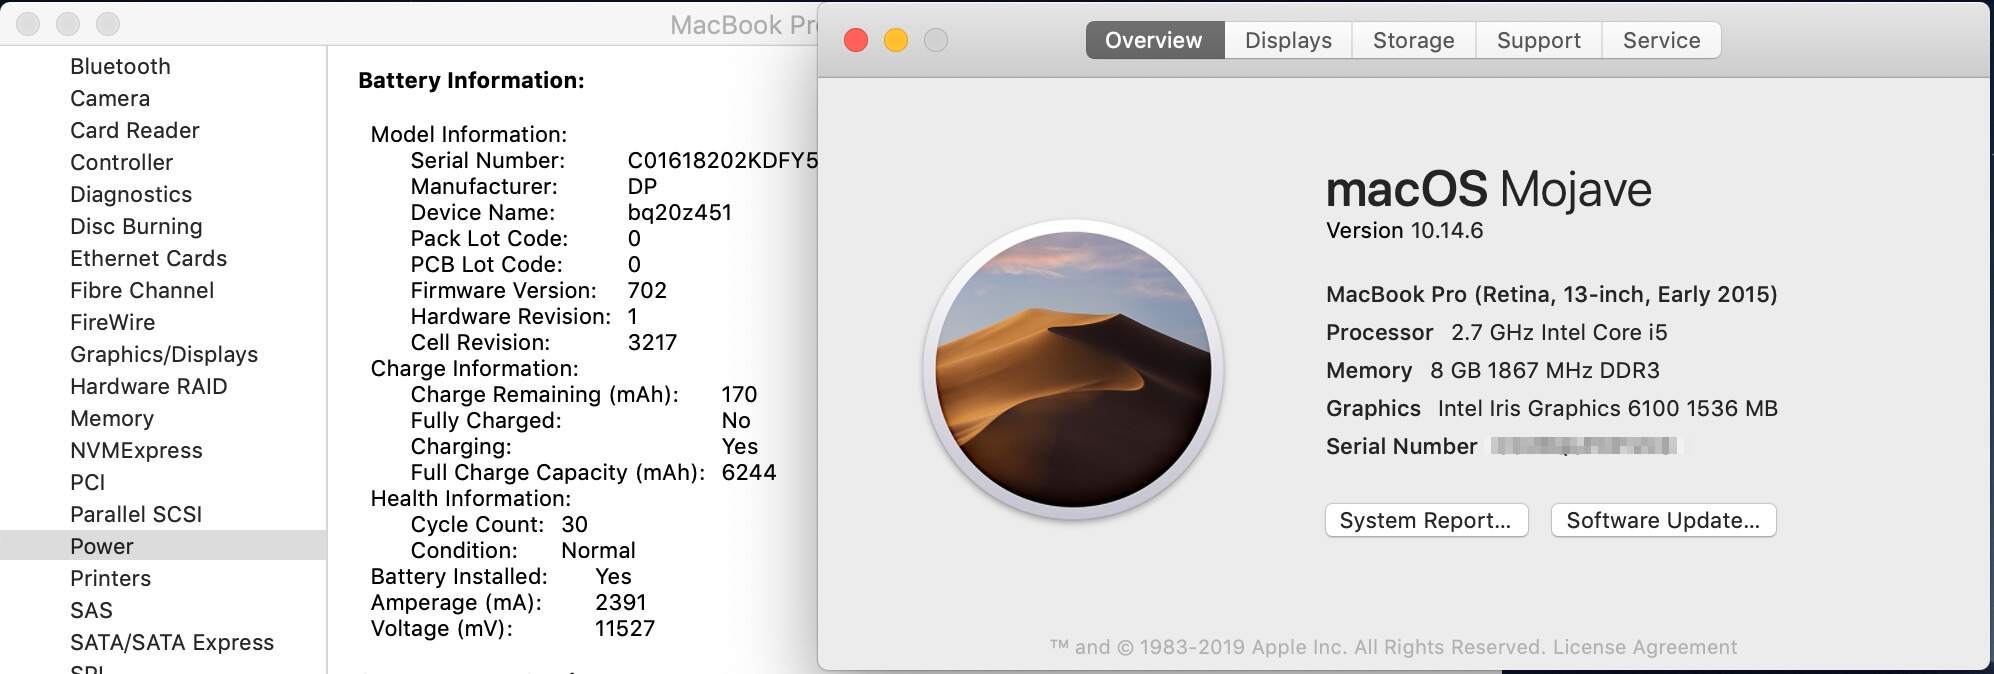This screenshot has height=674, width=1994.
Task: Click the Full Charge Capacity value 6244
Action: click(749, 472)
